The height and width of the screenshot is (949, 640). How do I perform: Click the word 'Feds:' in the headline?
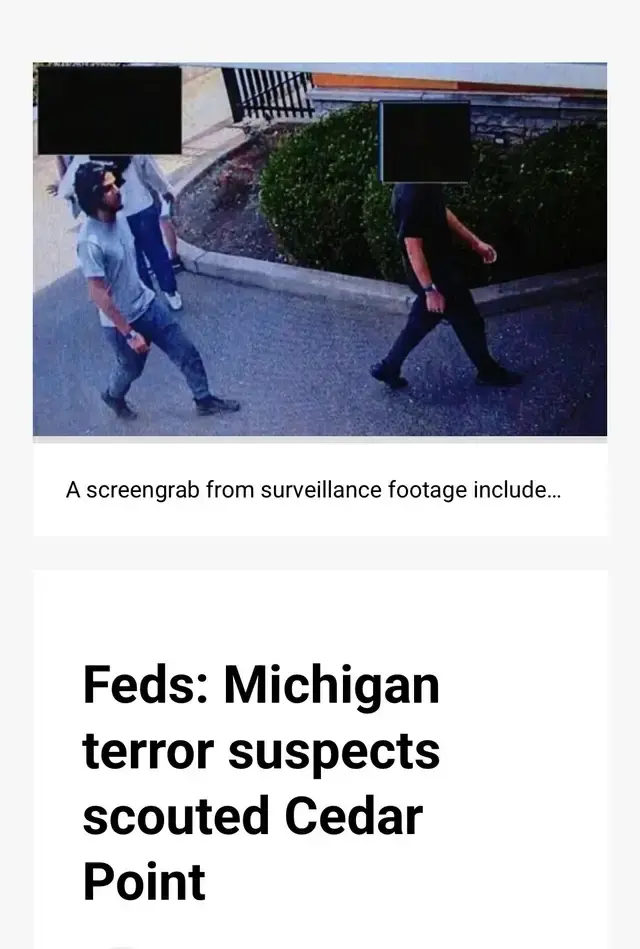pos(145,685)
